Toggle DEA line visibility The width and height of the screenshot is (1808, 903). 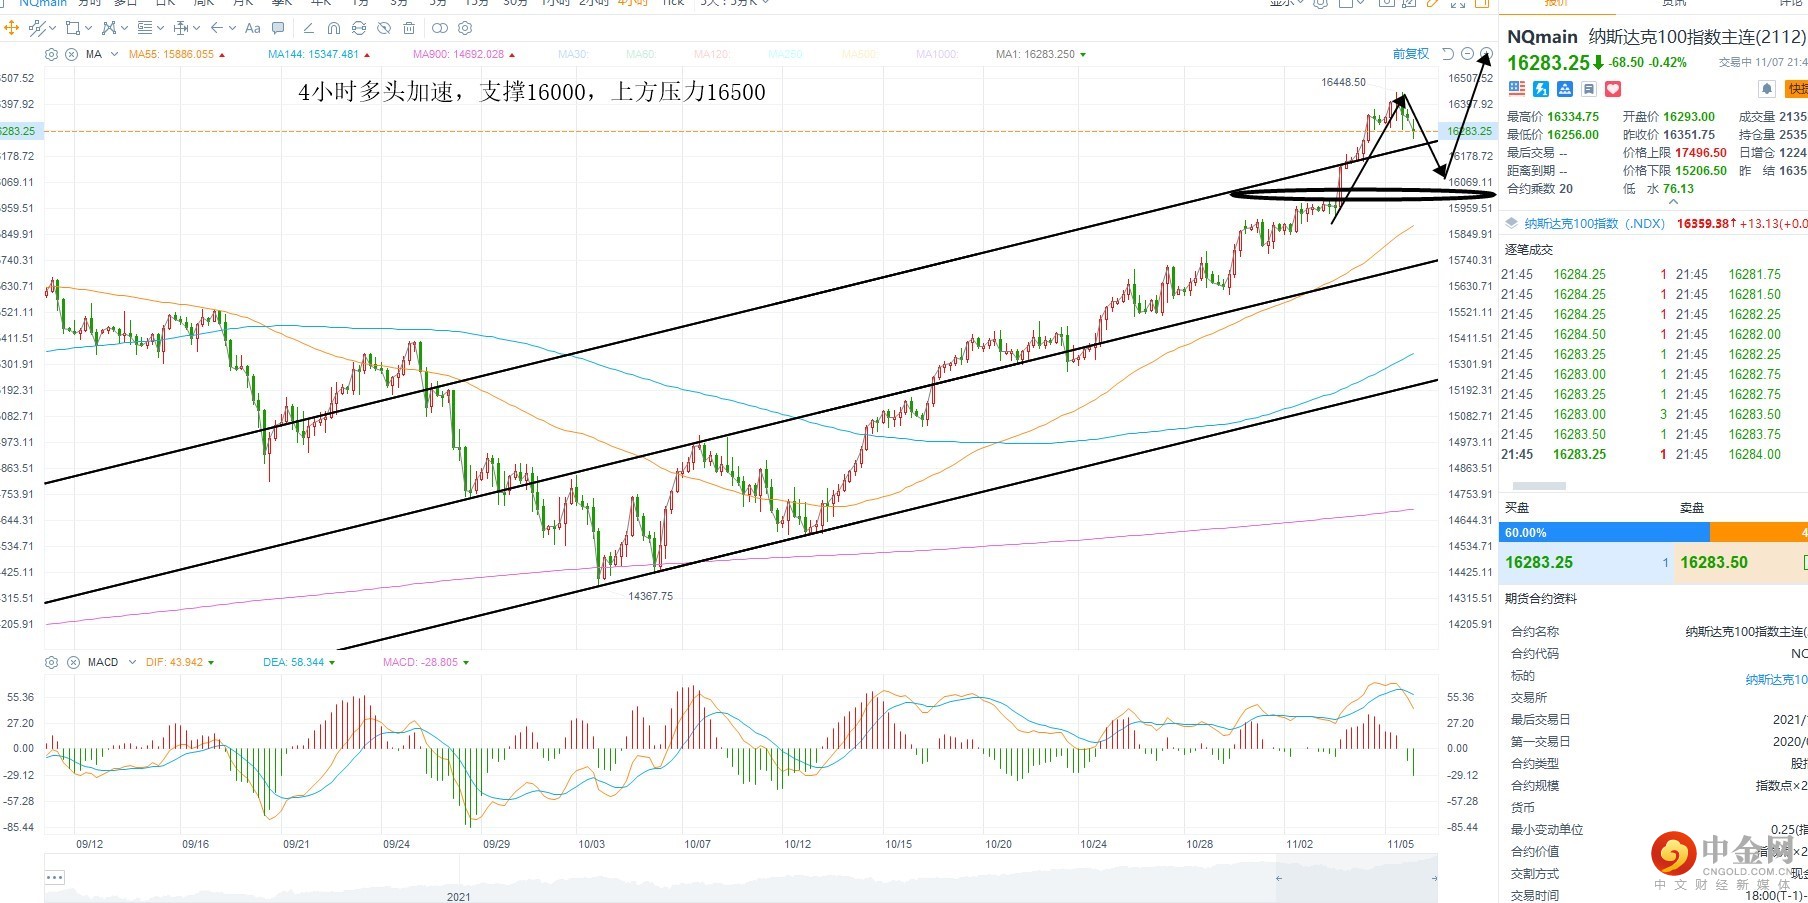pyautogui.click(x=299, y=662)
